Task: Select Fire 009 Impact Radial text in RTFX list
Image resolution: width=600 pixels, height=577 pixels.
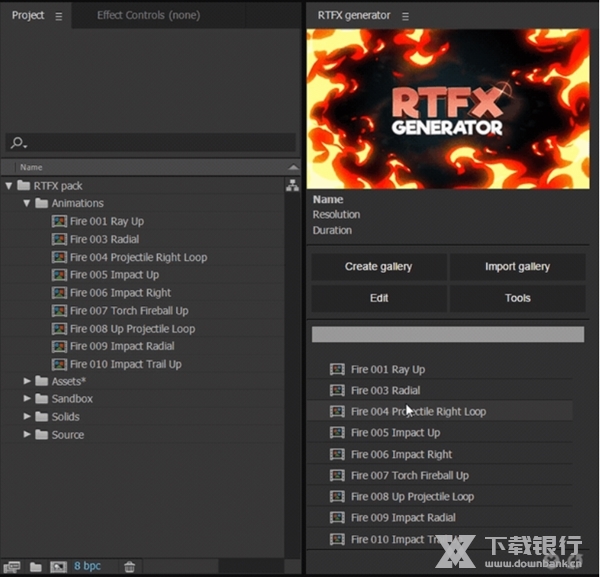Action: point(403,518)
